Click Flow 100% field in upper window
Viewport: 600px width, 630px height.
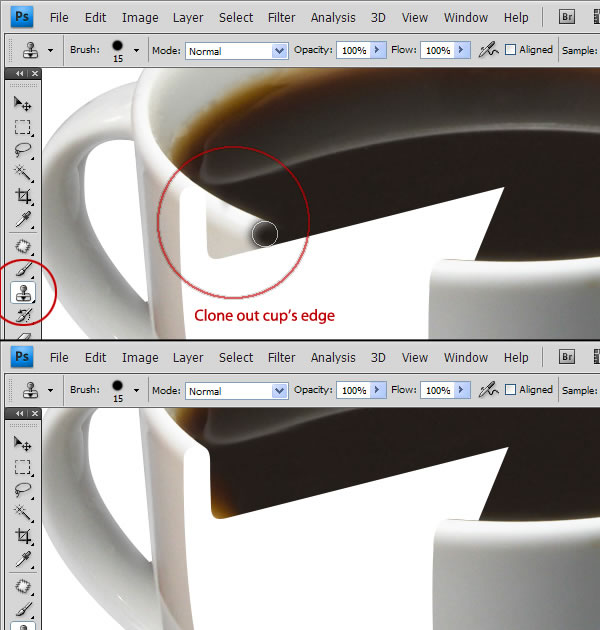[438, 50]
